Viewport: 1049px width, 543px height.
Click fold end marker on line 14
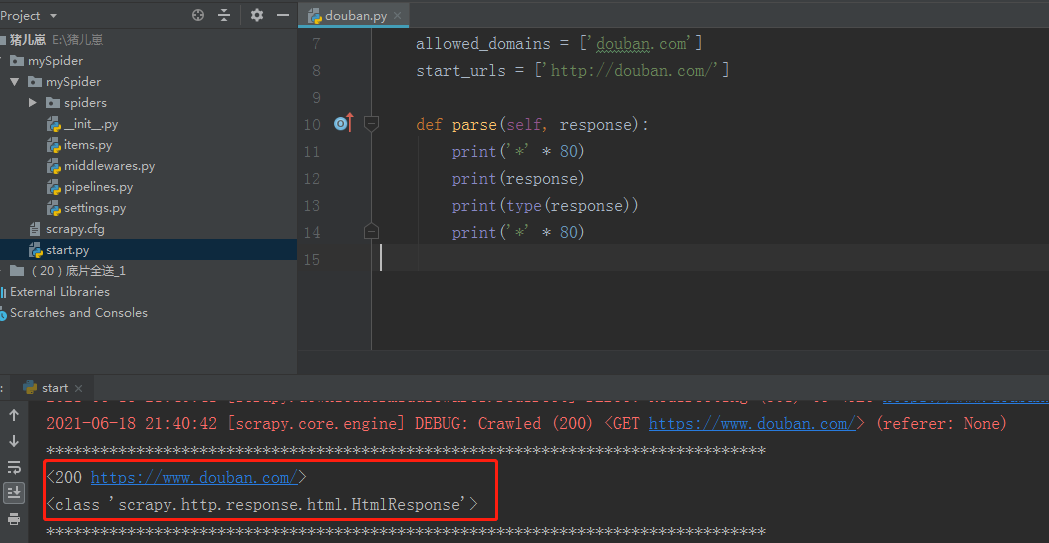click(x=371, y=231)
